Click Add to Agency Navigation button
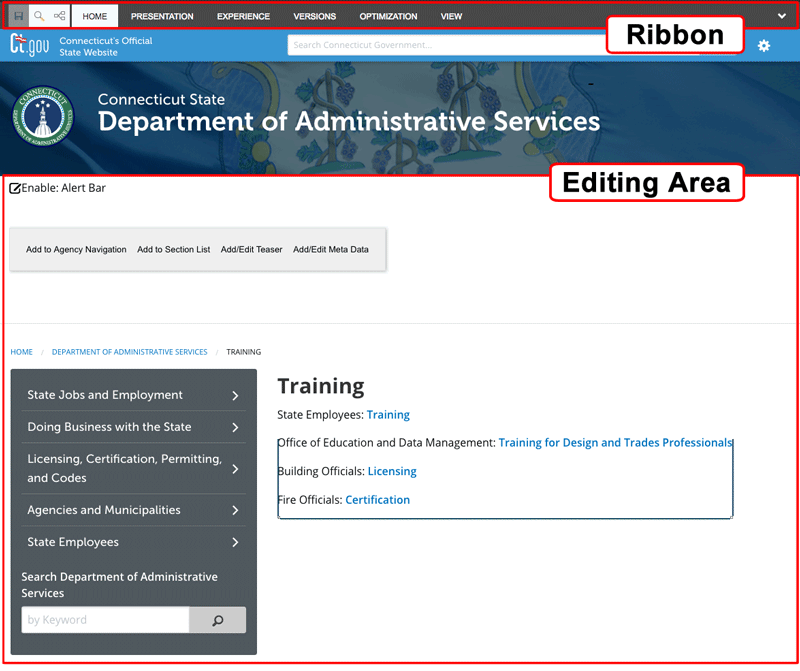 coord(76,250)
